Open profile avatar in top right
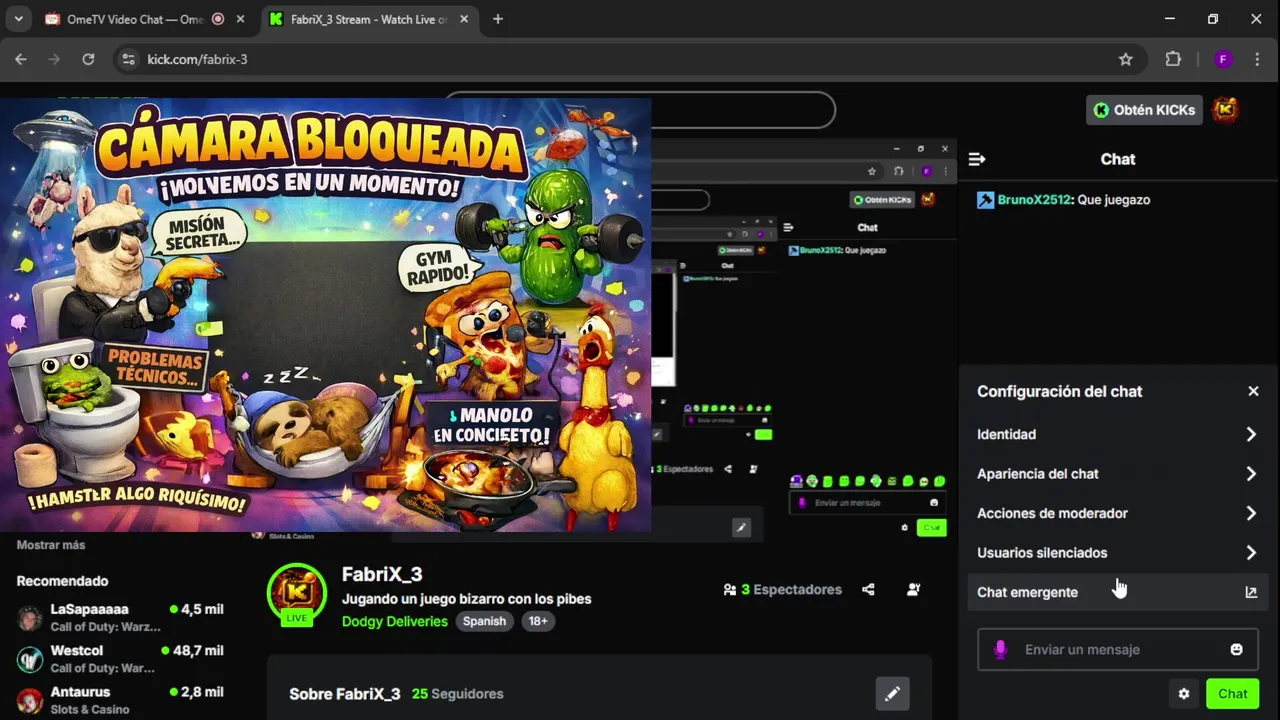Screen dimensions: 1280x720 point(1225,110)
